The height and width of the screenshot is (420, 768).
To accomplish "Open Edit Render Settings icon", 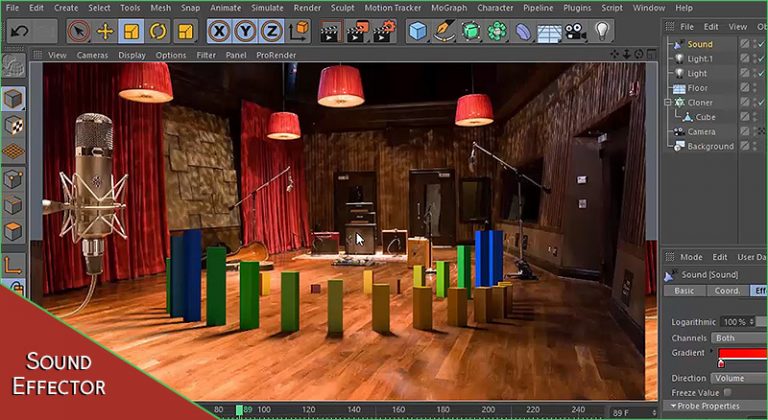I will tap(384, 31).
